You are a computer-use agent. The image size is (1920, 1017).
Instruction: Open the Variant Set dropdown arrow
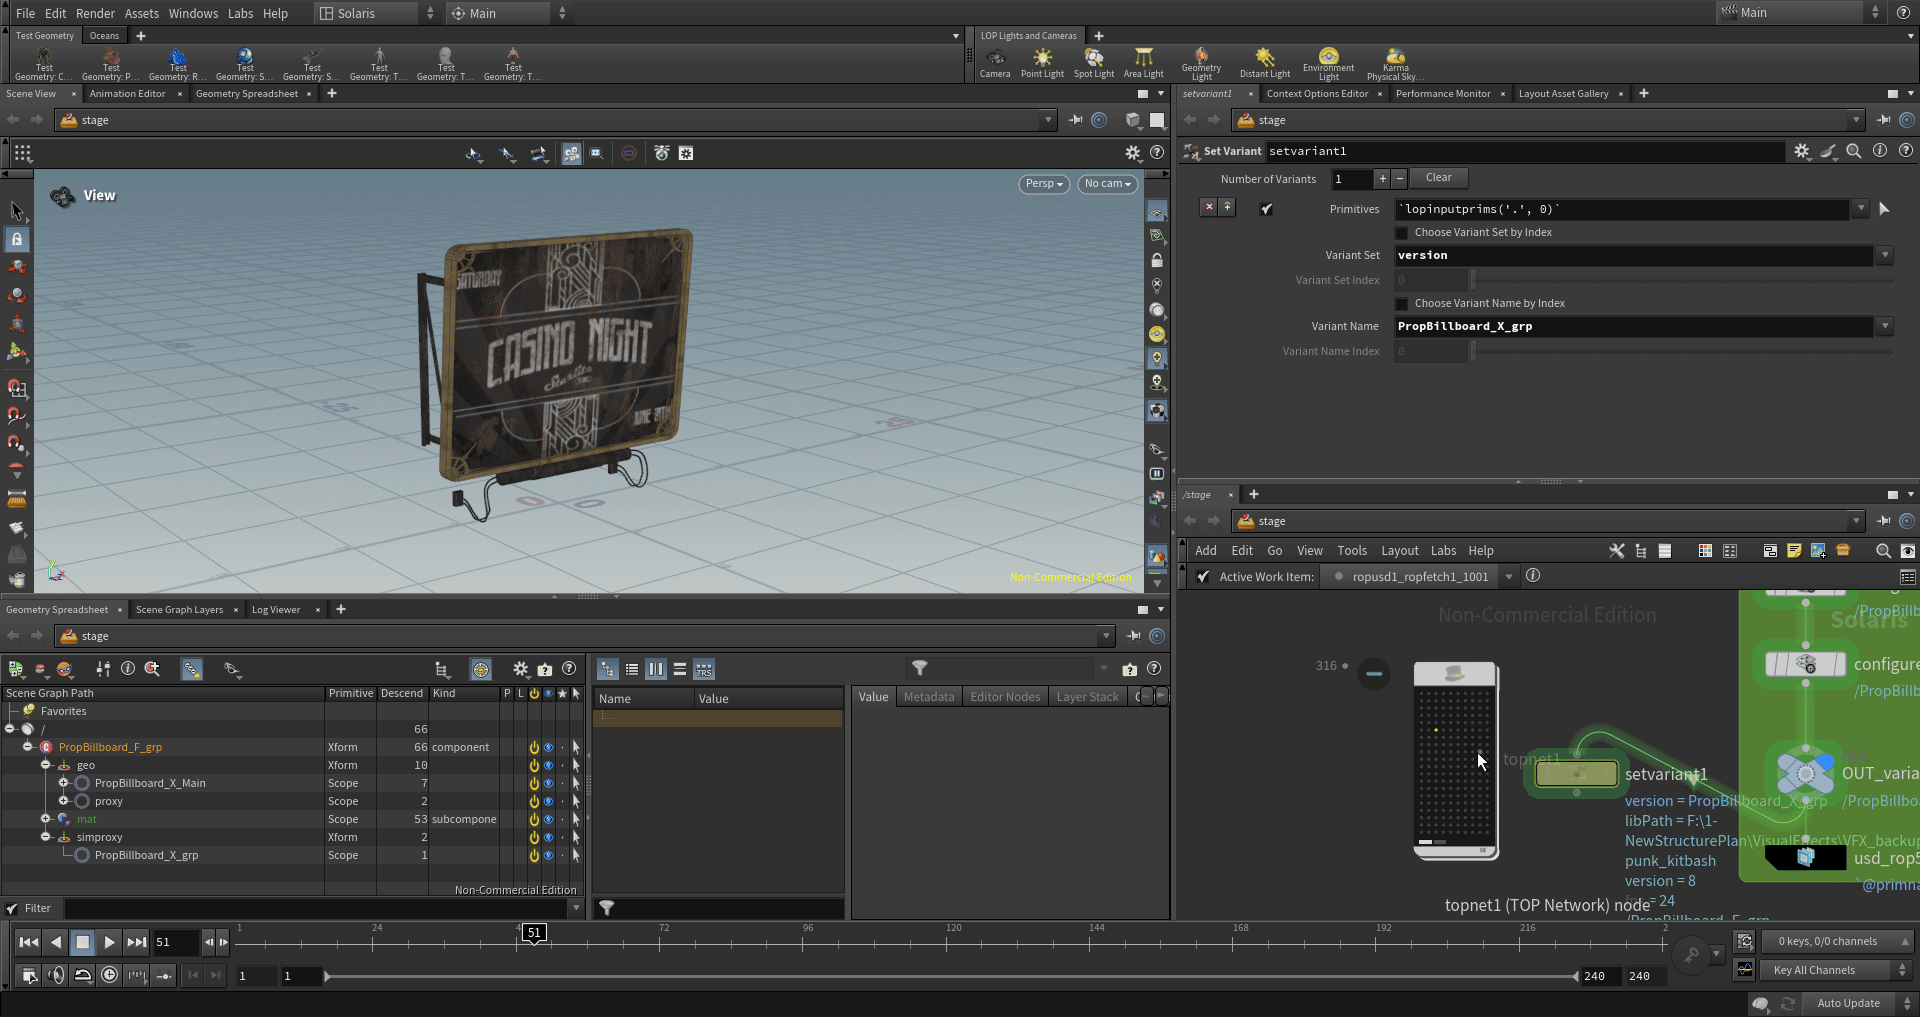[x=1885, y=256]
